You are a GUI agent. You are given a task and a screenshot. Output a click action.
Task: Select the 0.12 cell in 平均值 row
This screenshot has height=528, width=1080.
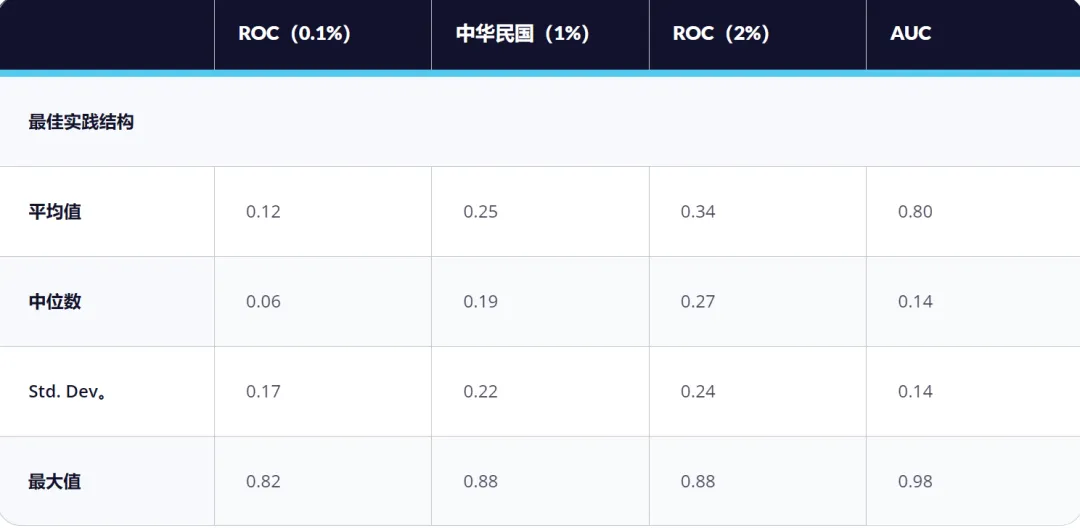pyautogui.click(x=322, y=211)
